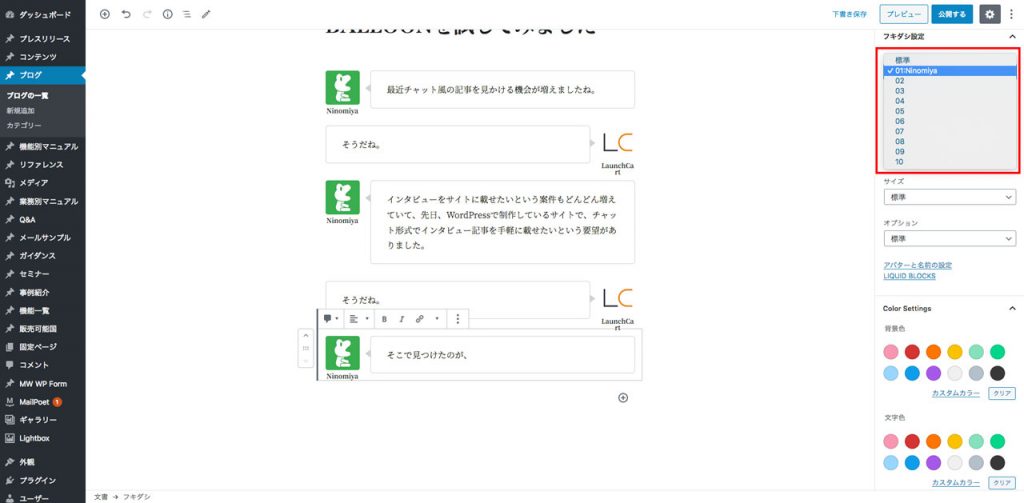Collapse the Color Settings panel
The image size is (1024, 503).
pos(1012,308)
